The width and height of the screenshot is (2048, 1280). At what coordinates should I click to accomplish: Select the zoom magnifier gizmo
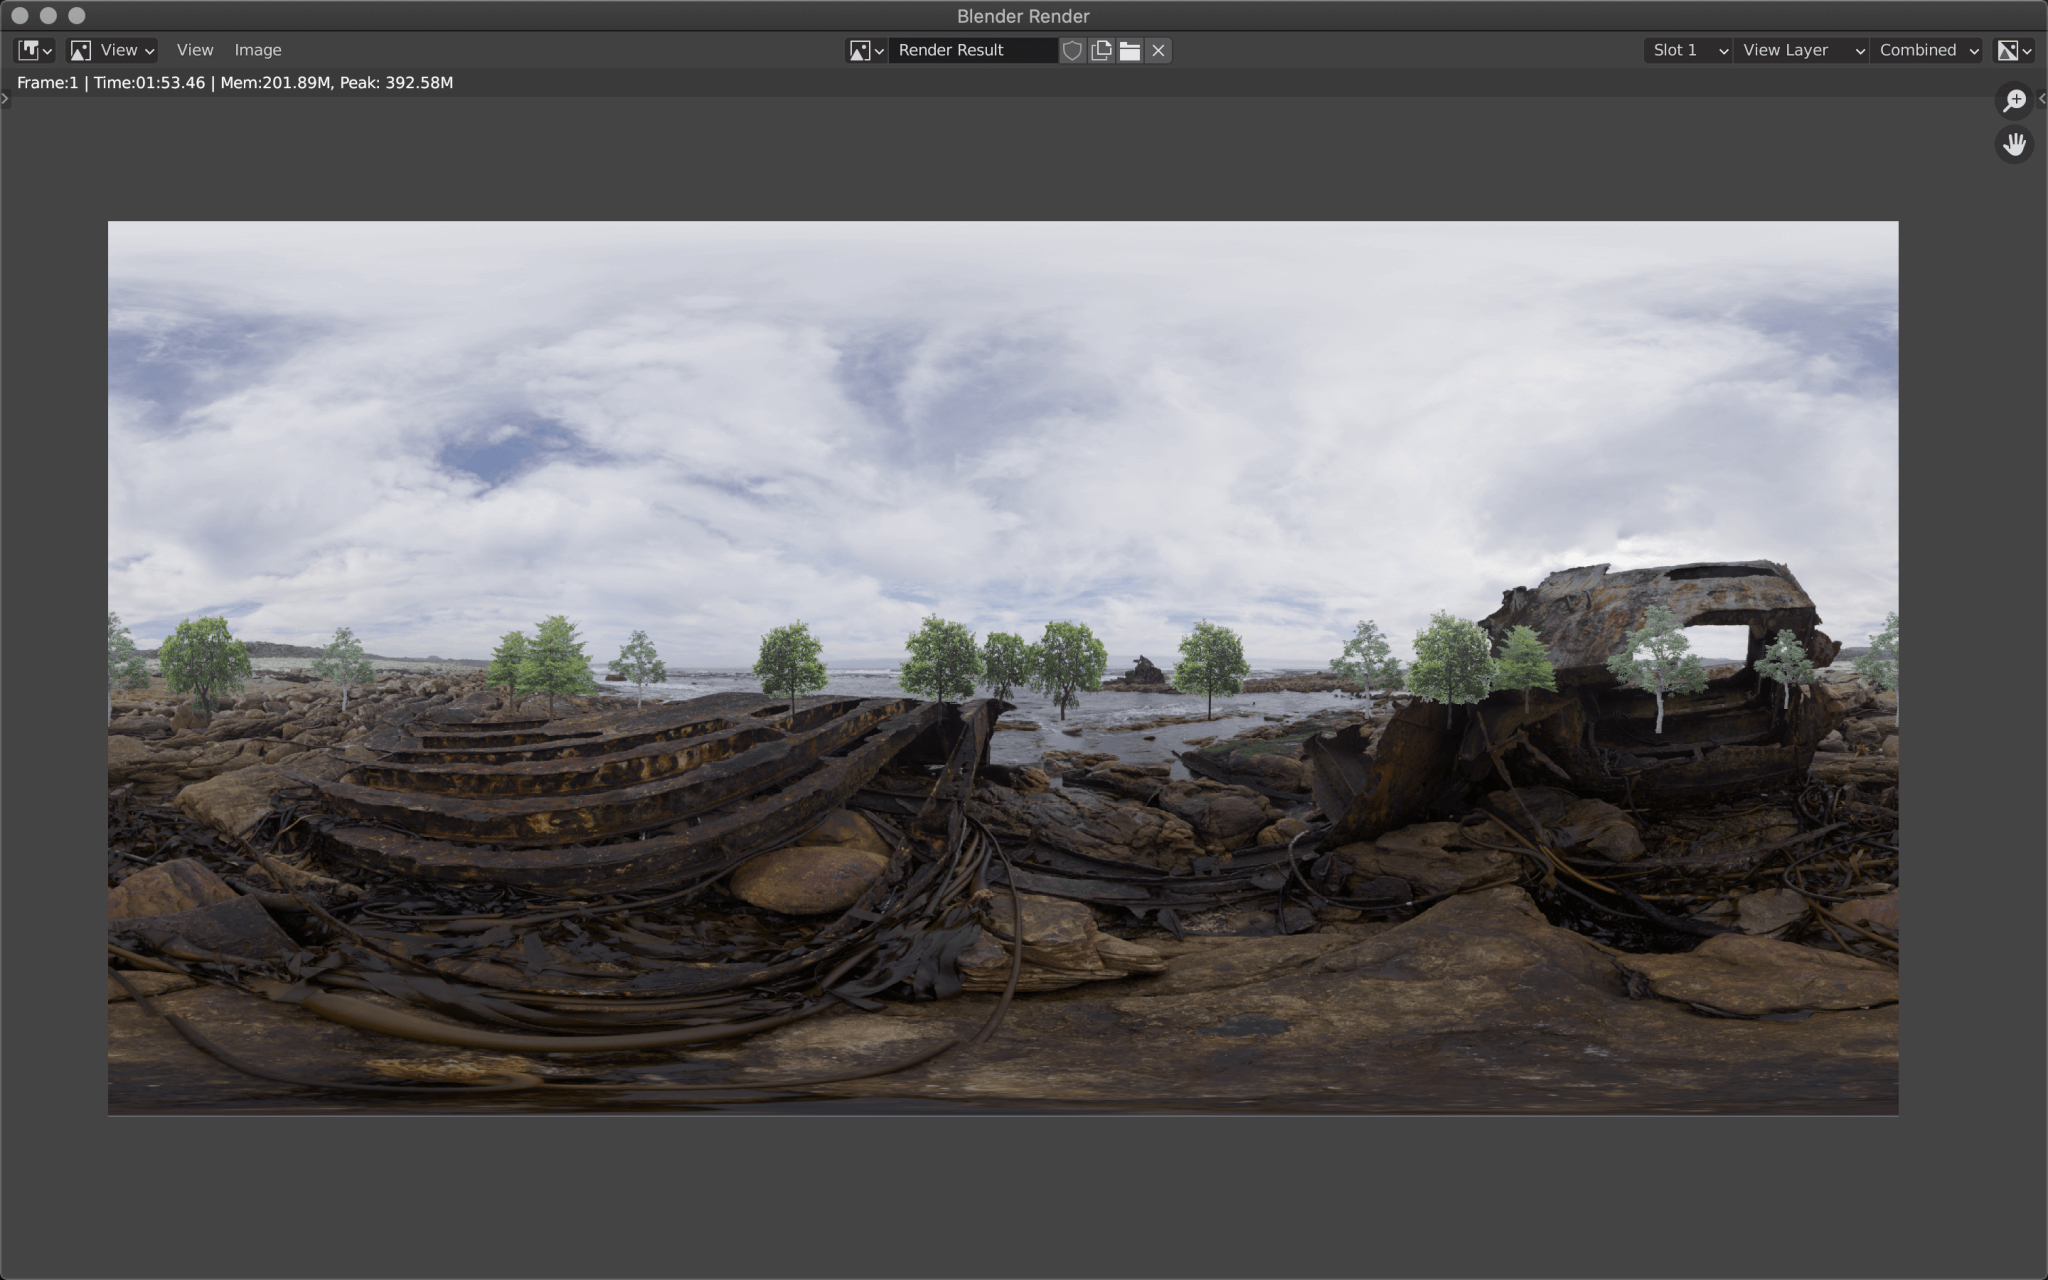click(x=2014, y=100)
